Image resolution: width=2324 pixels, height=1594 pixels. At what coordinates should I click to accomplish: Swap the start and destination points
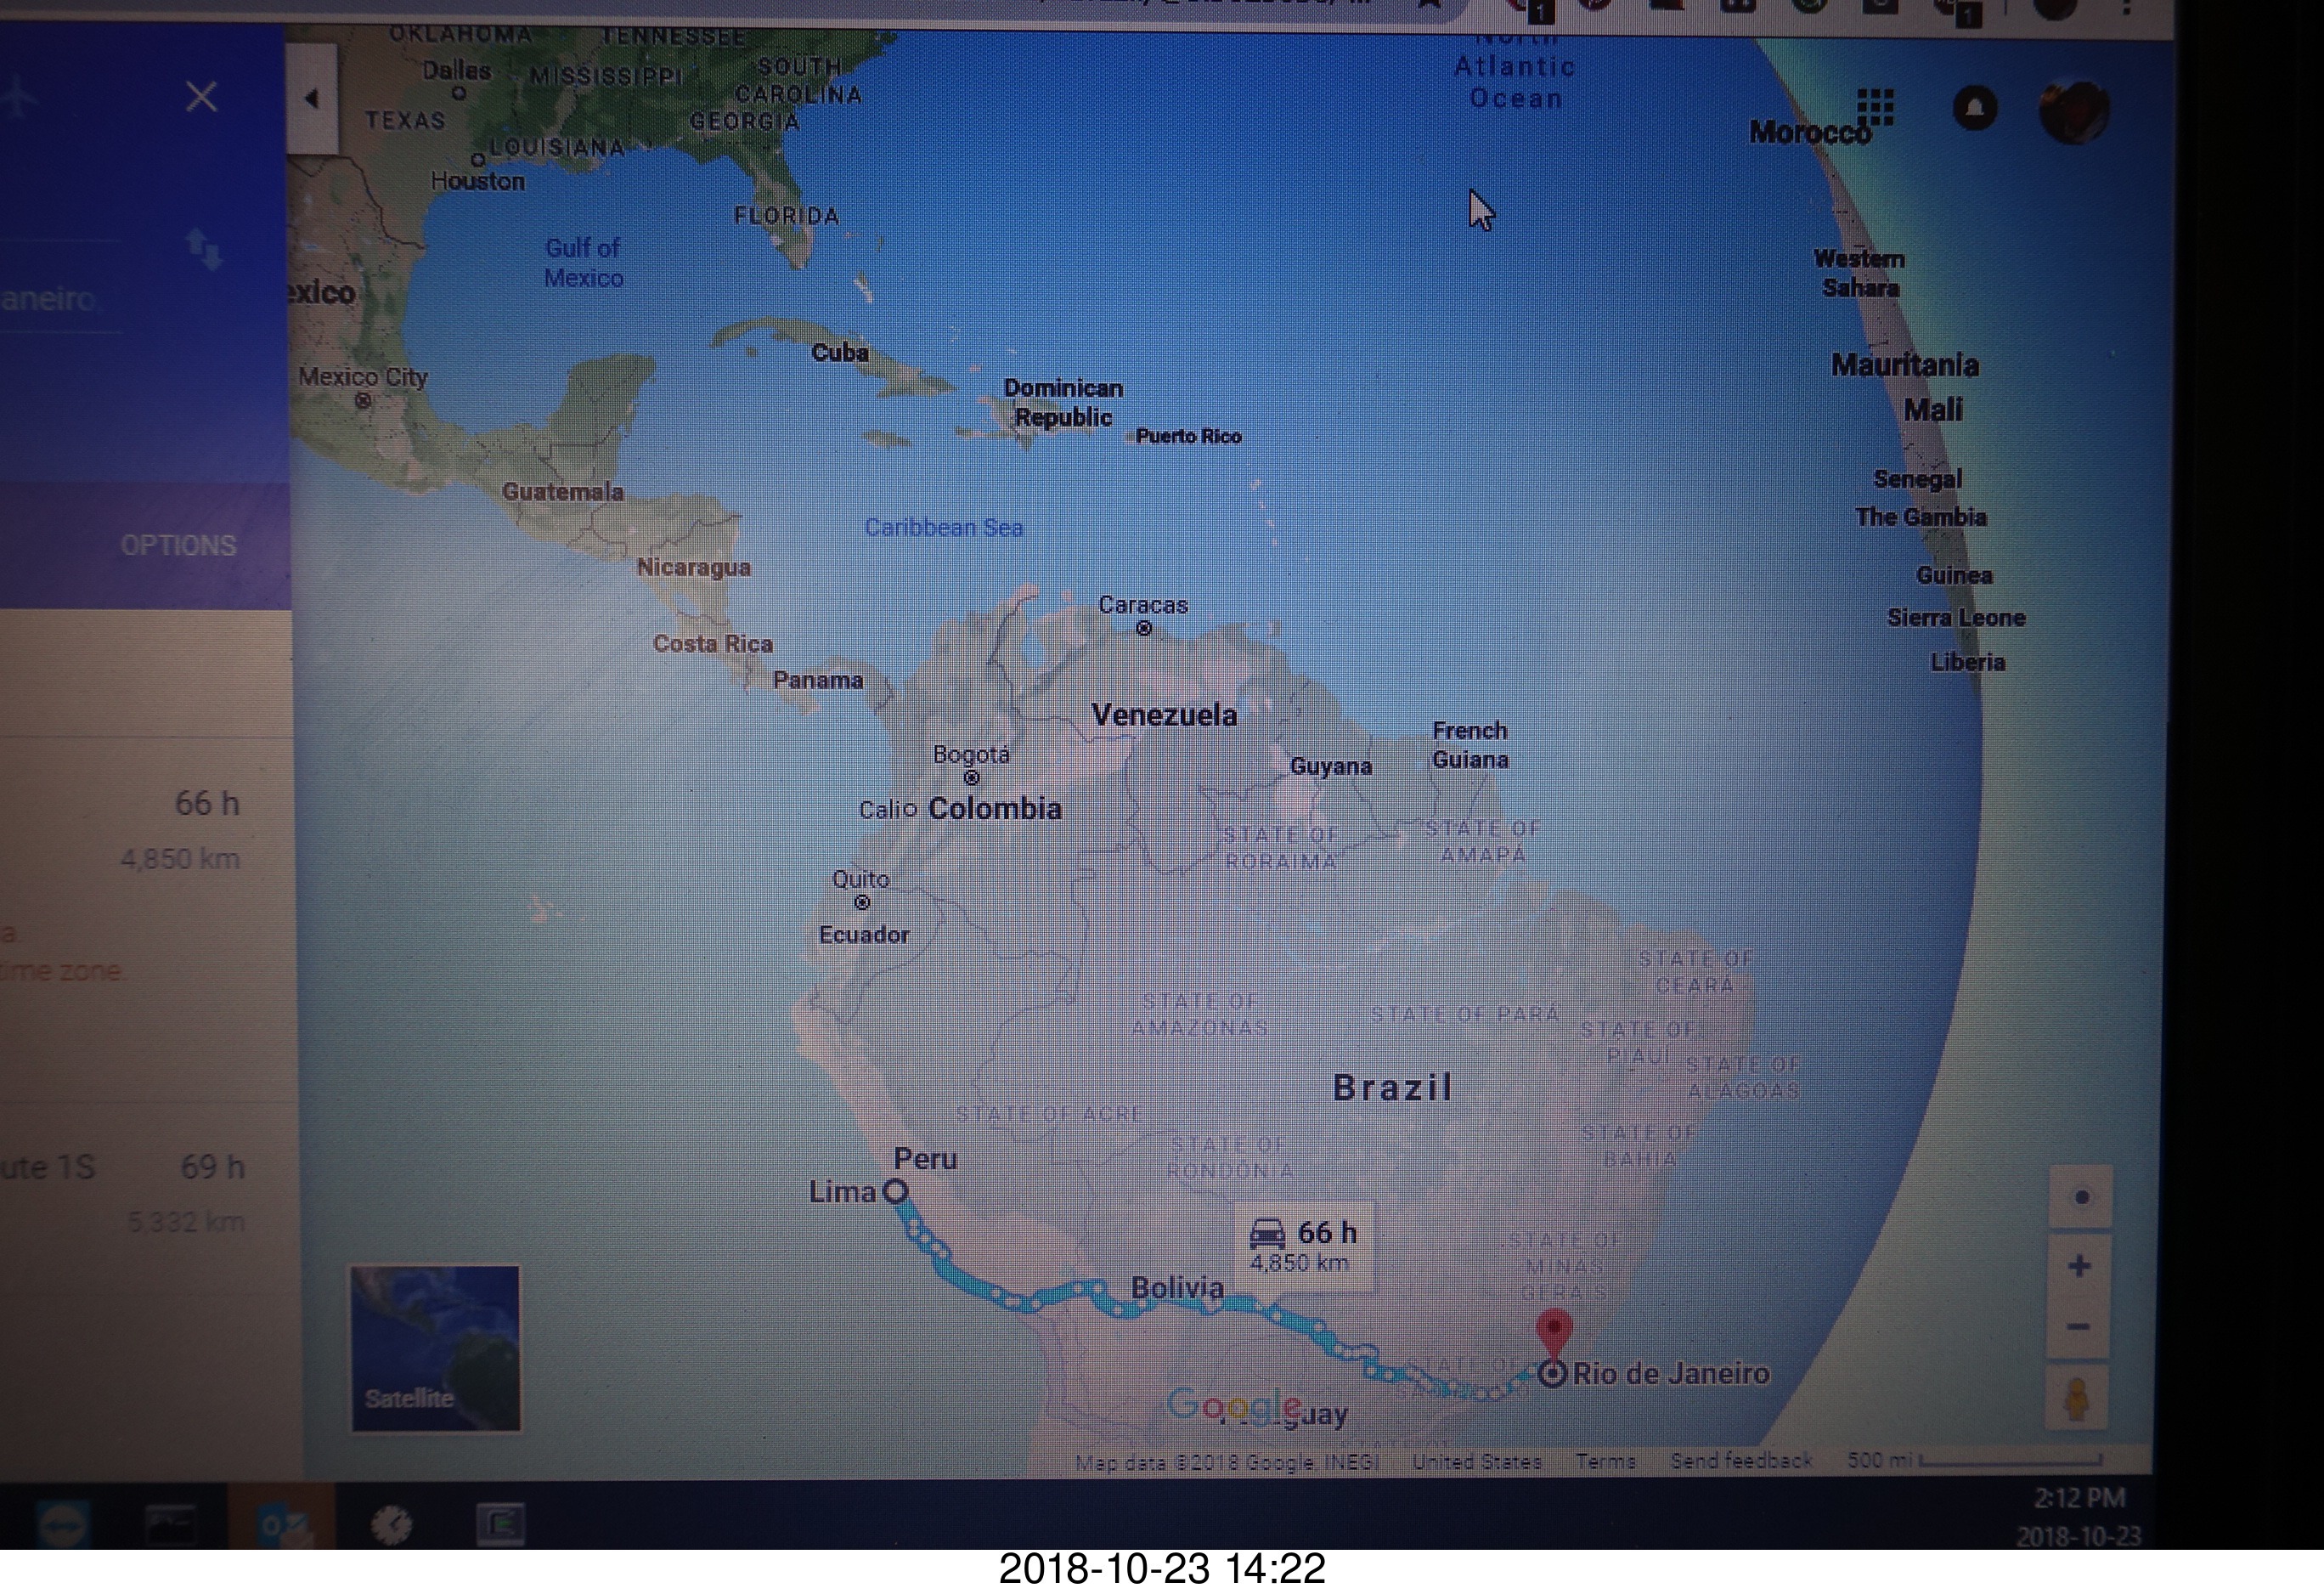click(203, 248)
